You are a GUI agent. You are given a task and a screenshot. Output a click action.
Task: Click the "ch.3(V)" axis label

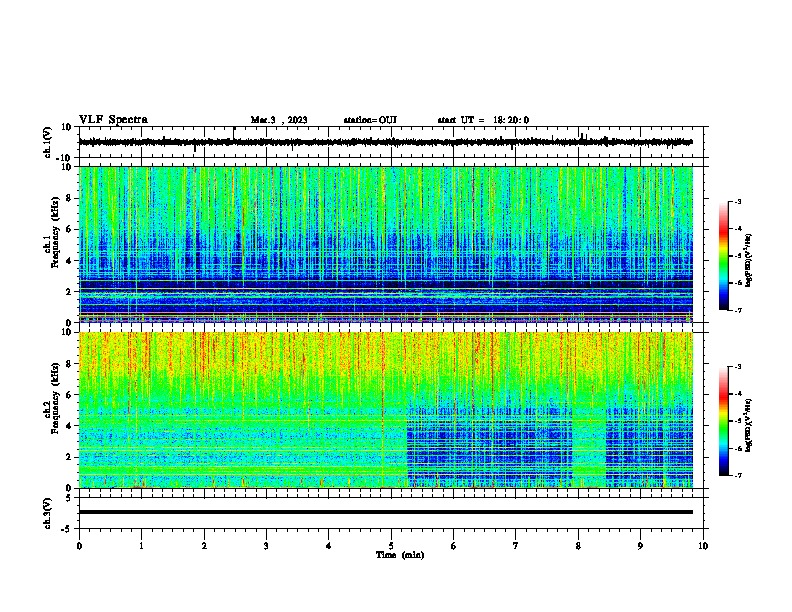[48, 514]
